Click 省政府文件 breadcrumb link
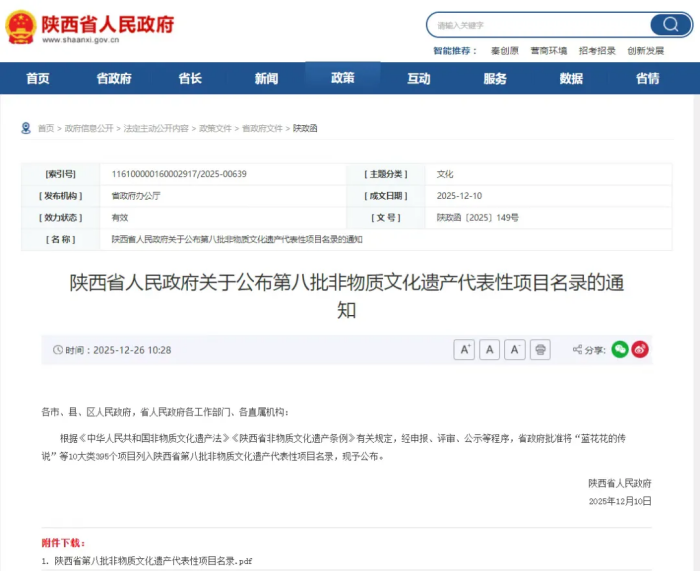700x571 pixels. tap(262, 129)
